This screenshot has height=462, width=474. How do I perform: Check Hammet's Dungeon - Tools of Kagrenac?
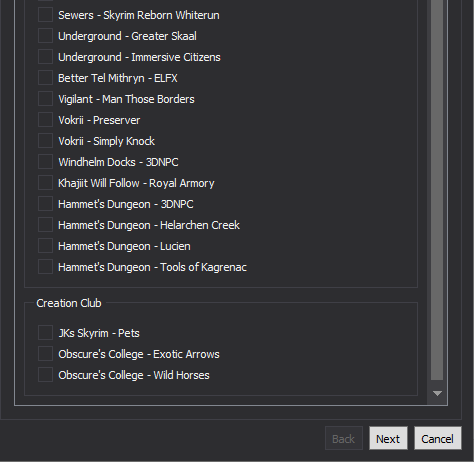point(45,267)
